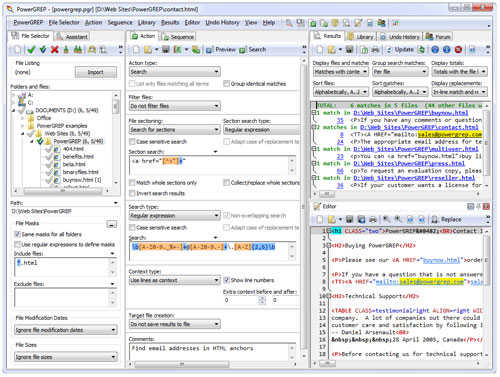Open the File Sizes dropdown

pyautogui.click(x=66, y=357)
